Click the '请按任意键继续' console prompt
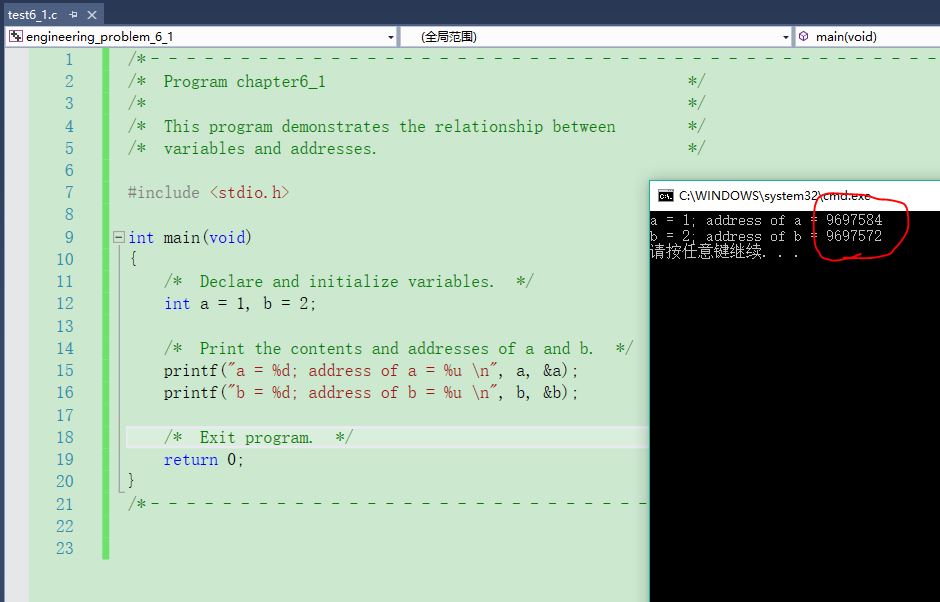This screenshot has width=940, height=602. (724, 251)
